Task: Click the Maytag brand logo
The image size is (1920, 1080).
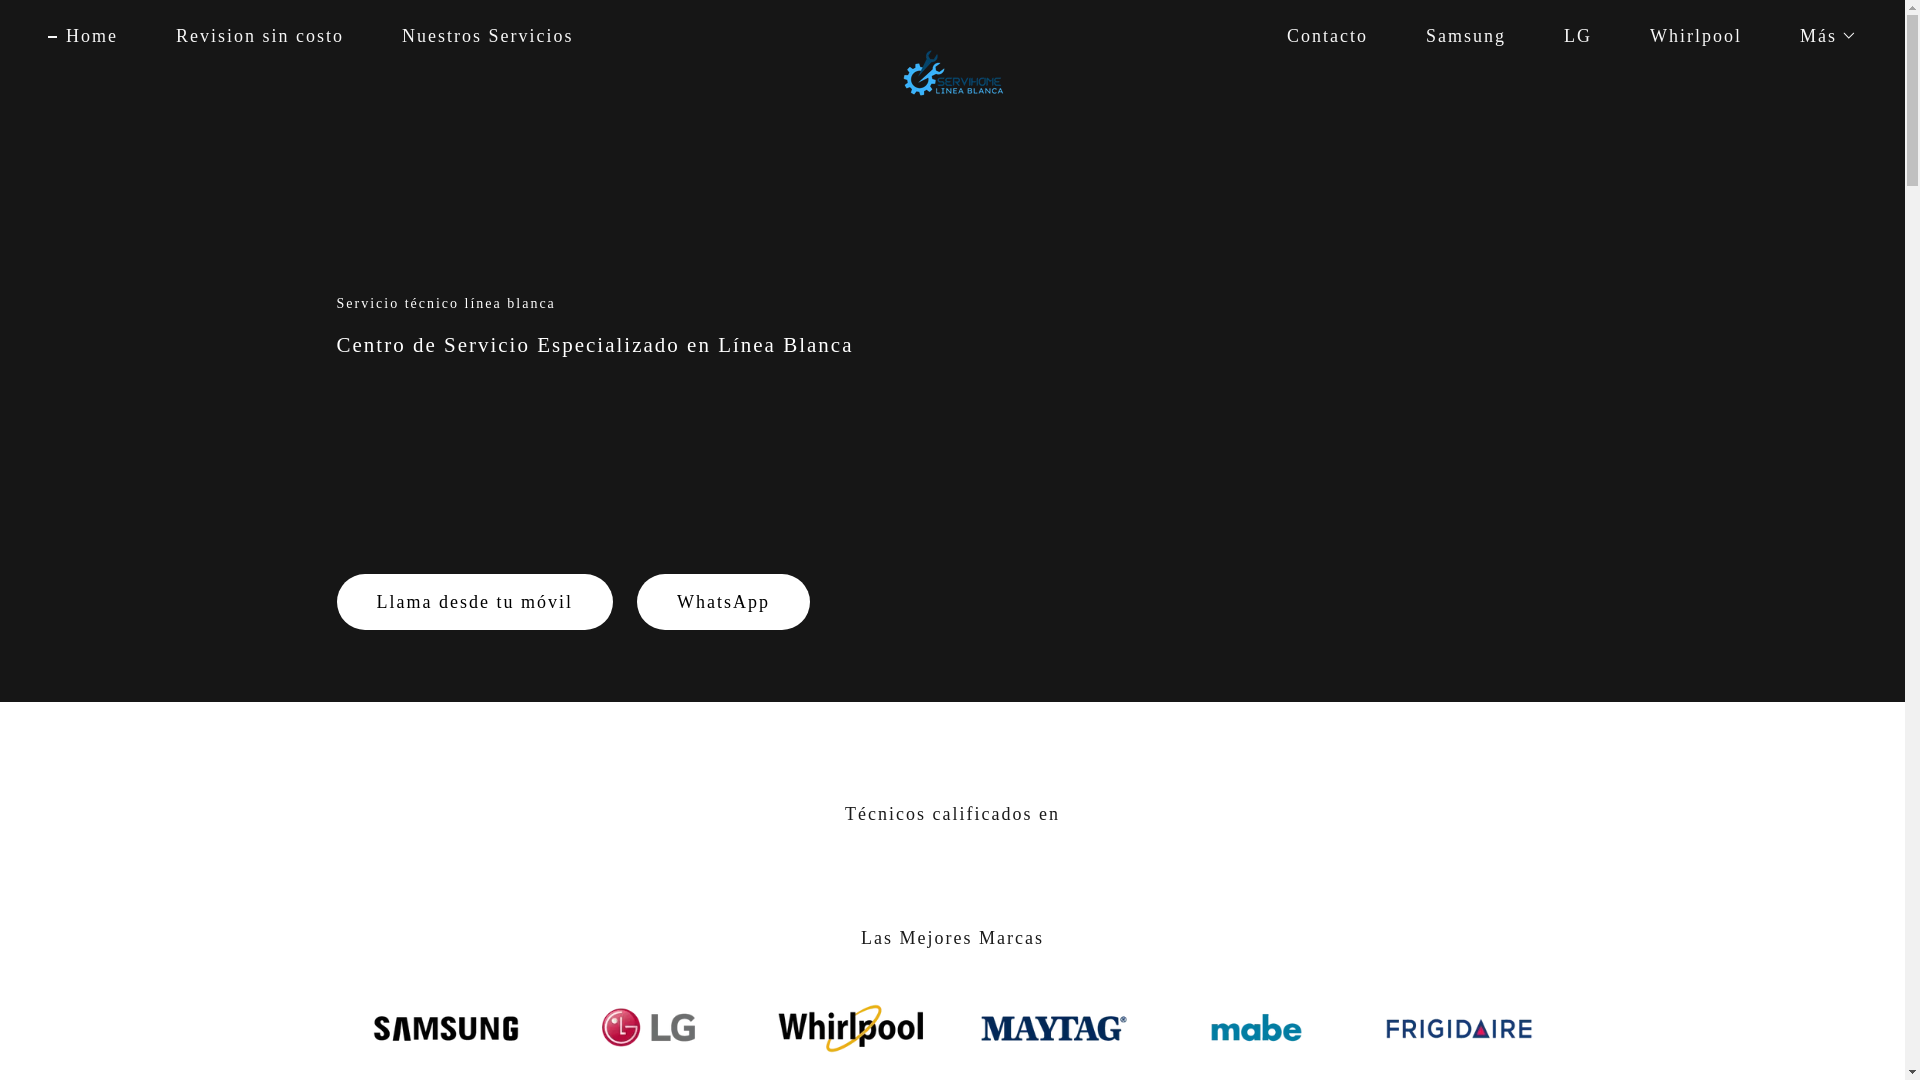Action: pyautogui.click(x=1054, y=1028)
